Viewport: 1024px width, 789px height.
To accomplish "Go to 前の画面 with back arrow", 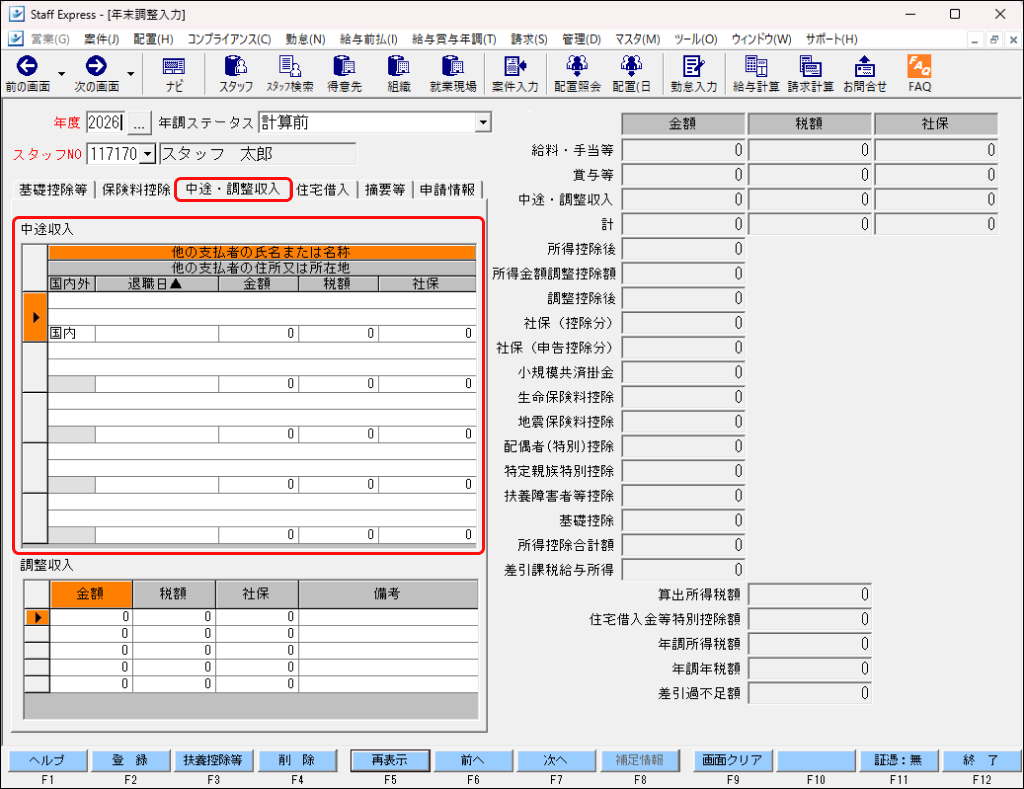I will pos(27,73).
